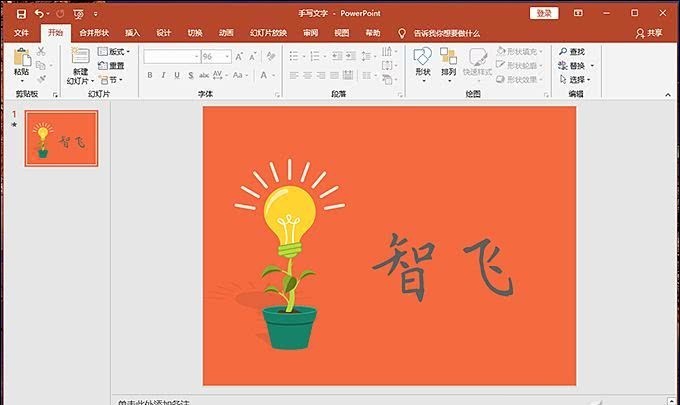Open Change Case Aa dropdown
This screenshot has width=680, height=405.
(x=240, y=75)
